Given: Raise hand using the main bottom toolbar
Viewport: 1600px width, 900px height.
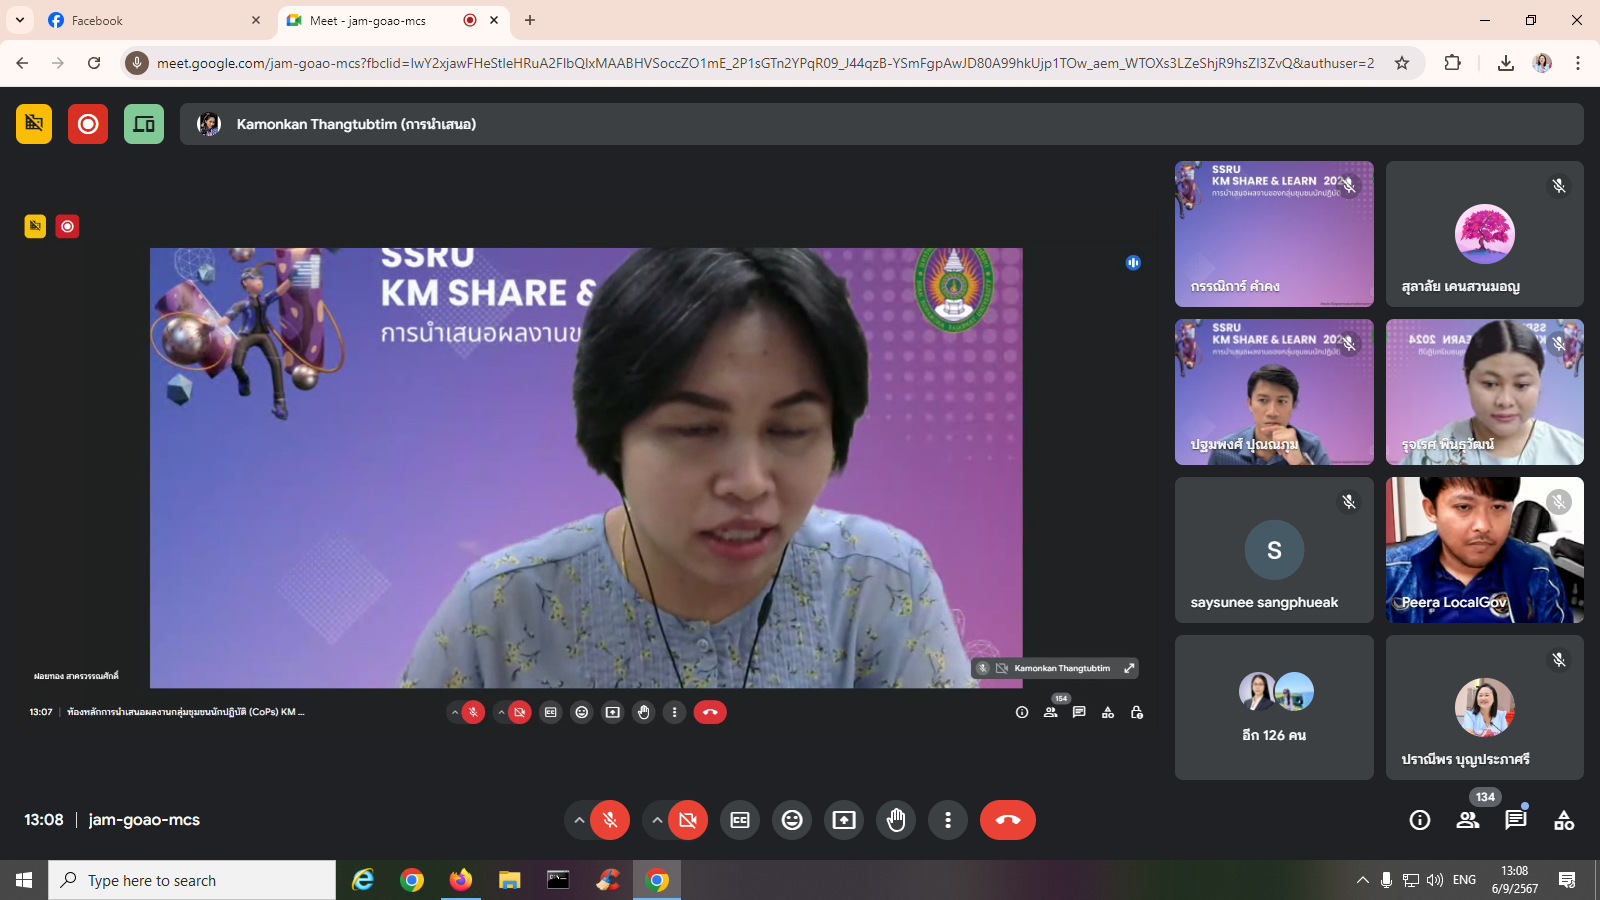Looking at the screenshot, I should (x=896, y=820).
